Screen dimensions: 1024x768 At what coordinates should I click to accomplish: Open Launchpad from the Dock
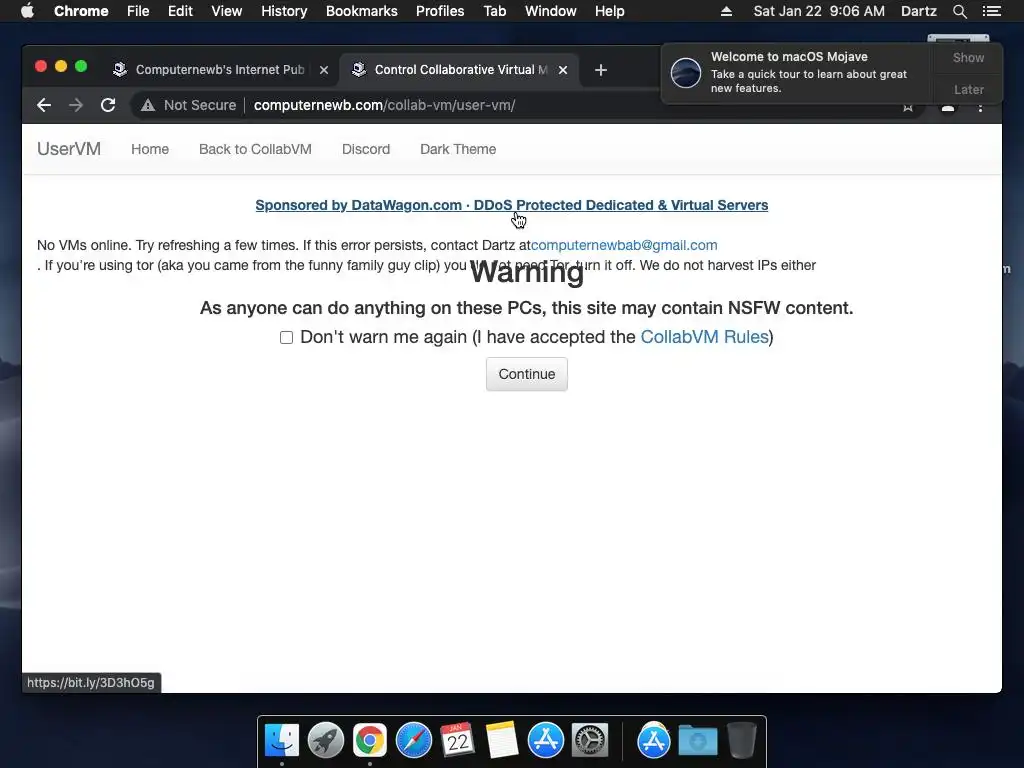(x=325, y=741)
